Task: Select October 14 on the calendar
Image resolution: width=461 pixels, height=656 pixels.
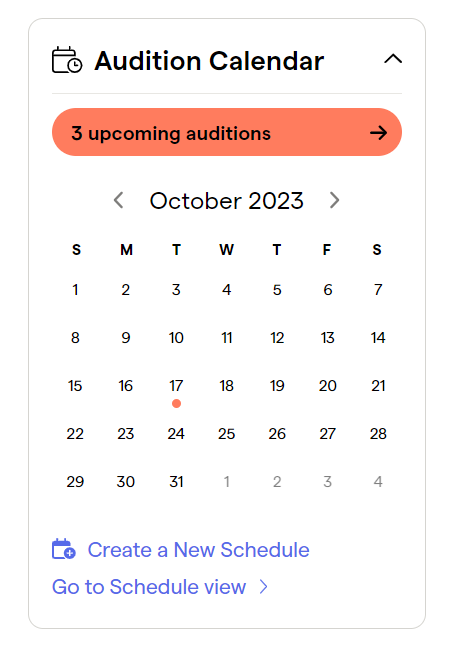Action: 378,338
